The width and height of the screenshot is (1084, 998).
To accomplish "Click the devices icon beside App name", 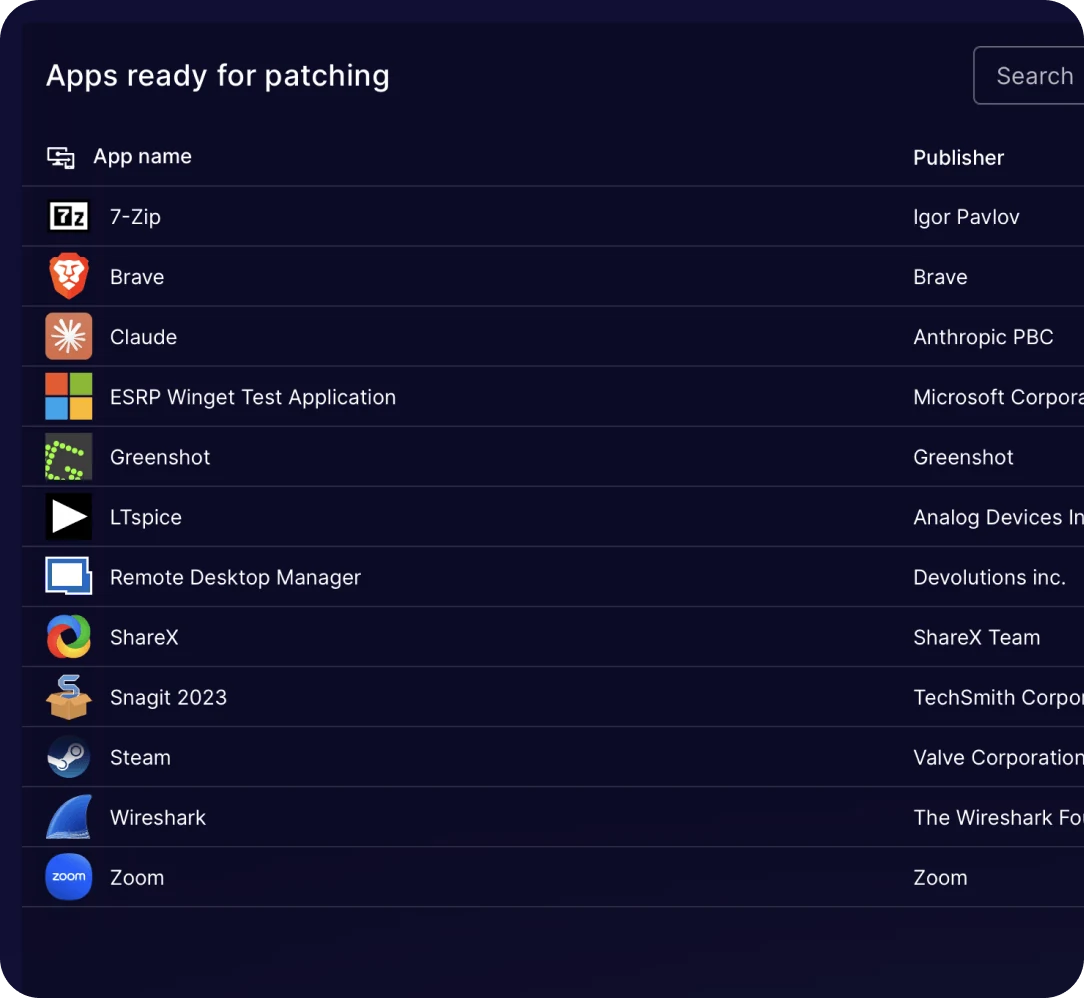I will [x=61, y=158].
